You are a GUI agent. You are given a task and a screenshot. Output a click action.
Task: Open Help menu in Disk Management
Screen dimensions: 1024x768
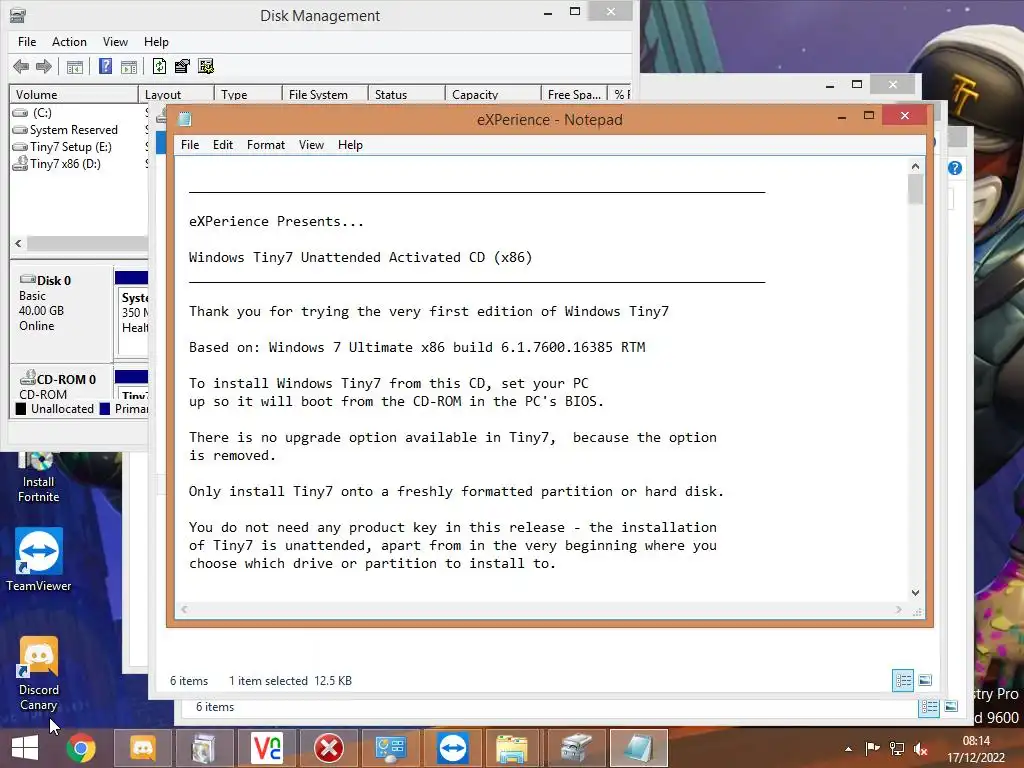coord(156,42)
